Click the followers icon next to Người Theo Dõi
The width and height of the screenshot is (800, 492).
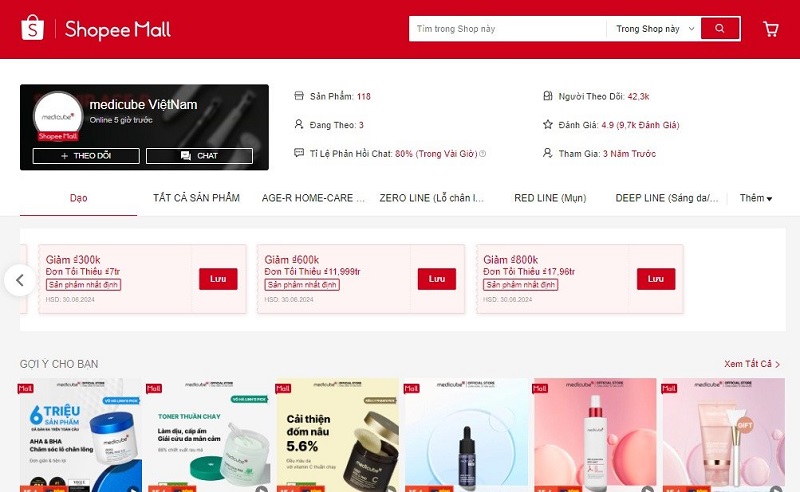point(547,96)
